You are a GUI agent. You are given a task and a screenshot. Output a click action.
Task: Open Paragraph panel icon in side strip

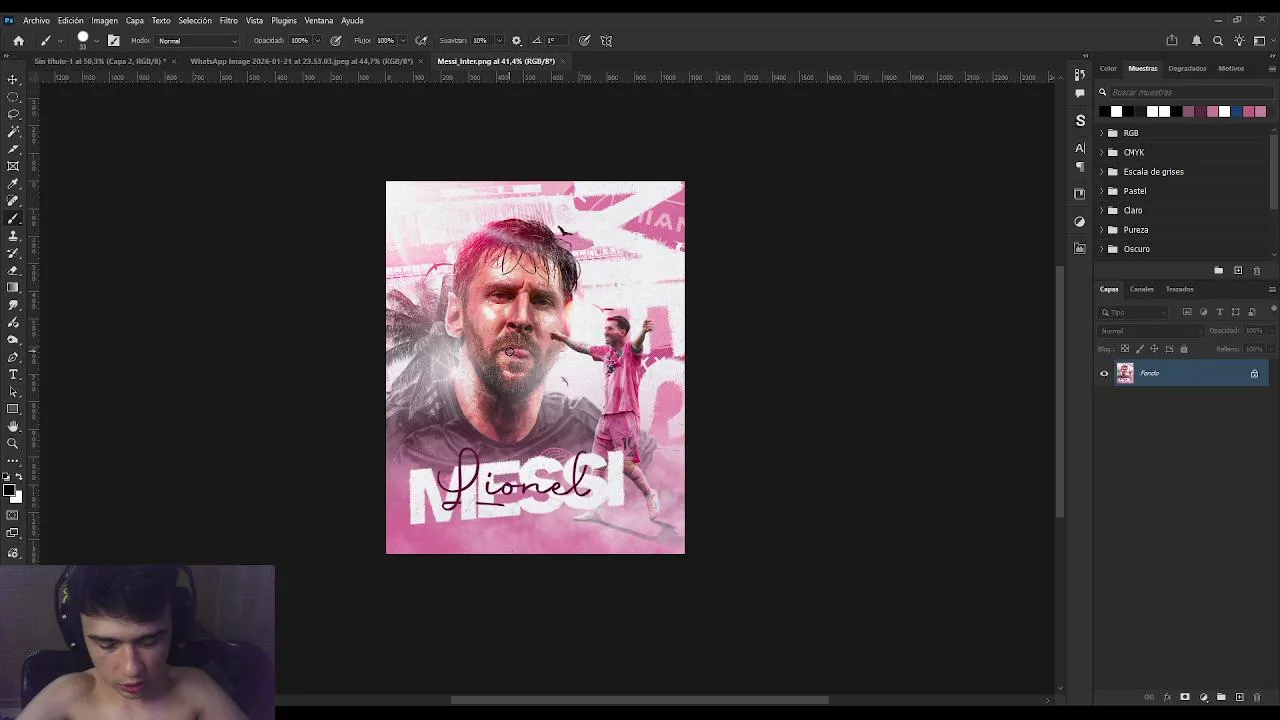click(1080, 167)
